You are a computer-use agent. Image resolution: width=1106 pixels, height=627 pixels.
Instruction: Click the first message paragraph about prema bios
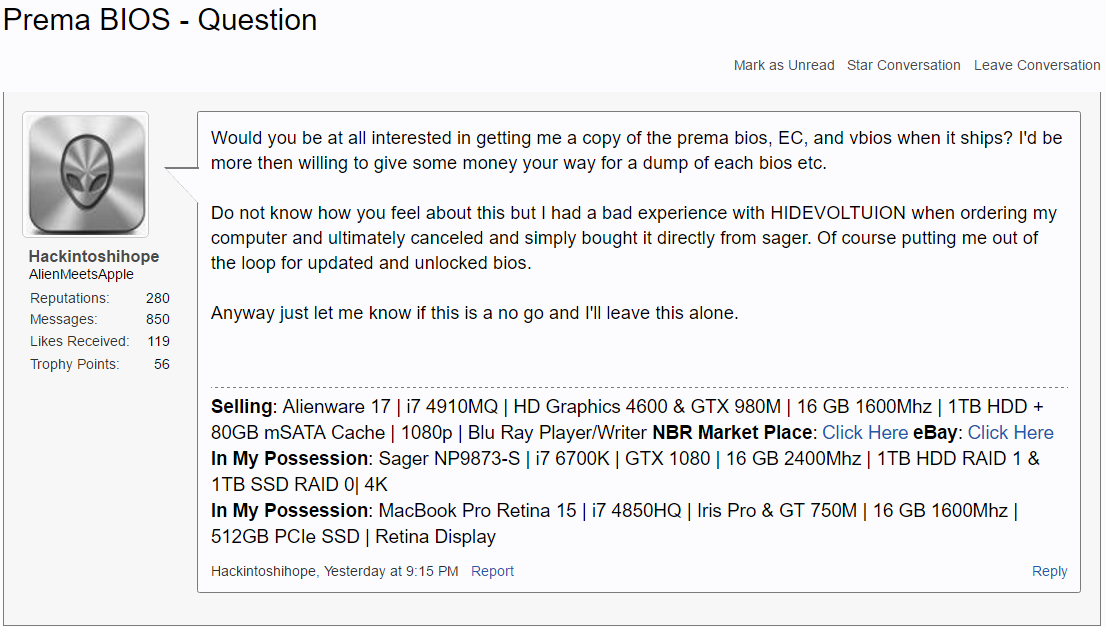(x=636, y=150)
